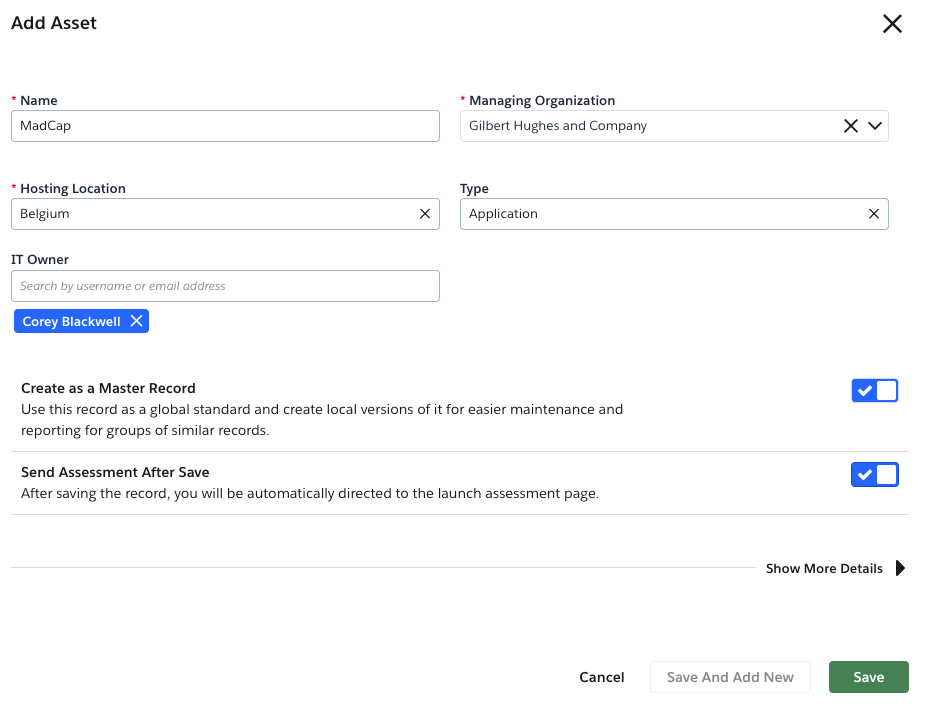Close the Add Asset dialog

(892, 23)
